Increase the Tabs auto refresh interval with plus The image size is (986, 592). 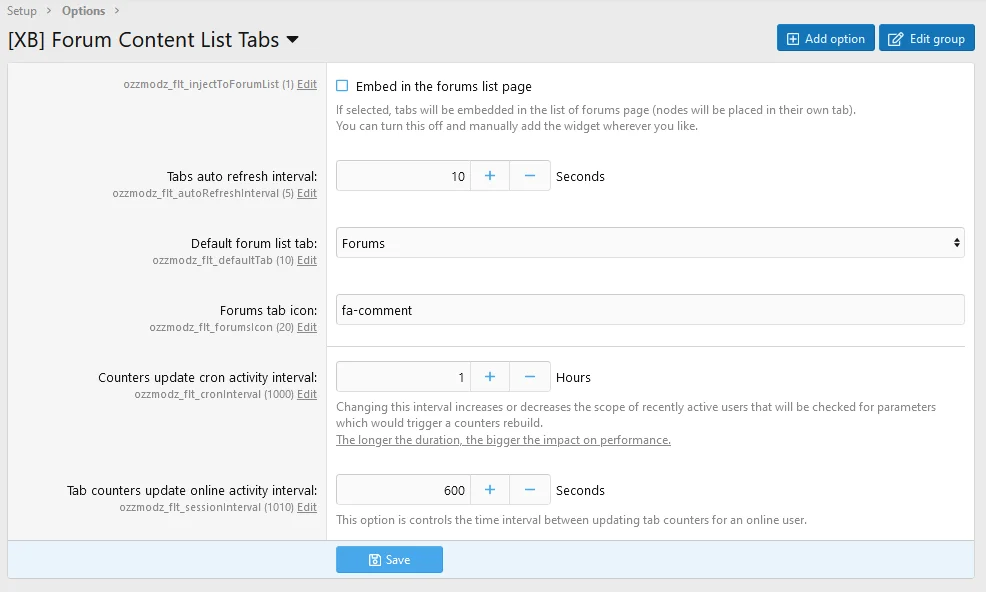point(490,176)
